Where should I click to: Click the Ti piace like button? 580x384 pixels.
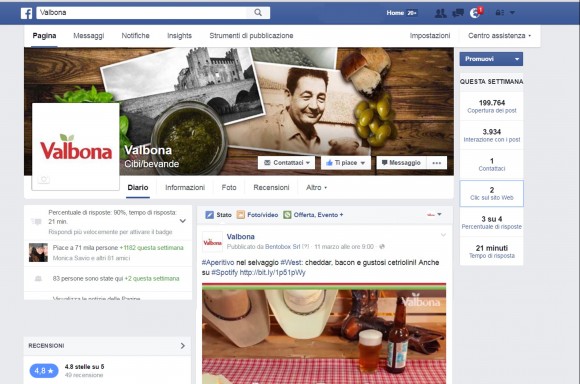pos(345,163)
